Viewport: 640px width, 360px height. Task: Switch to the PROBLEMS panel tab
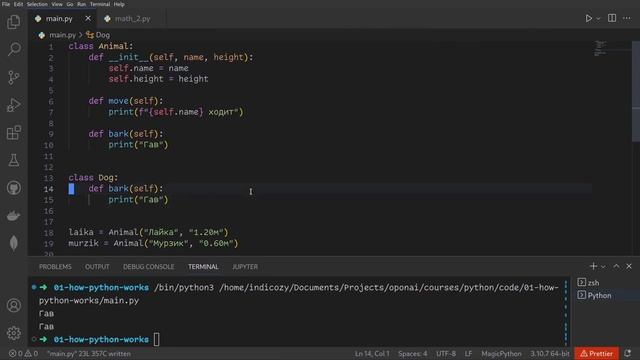(x=55, y=267)
